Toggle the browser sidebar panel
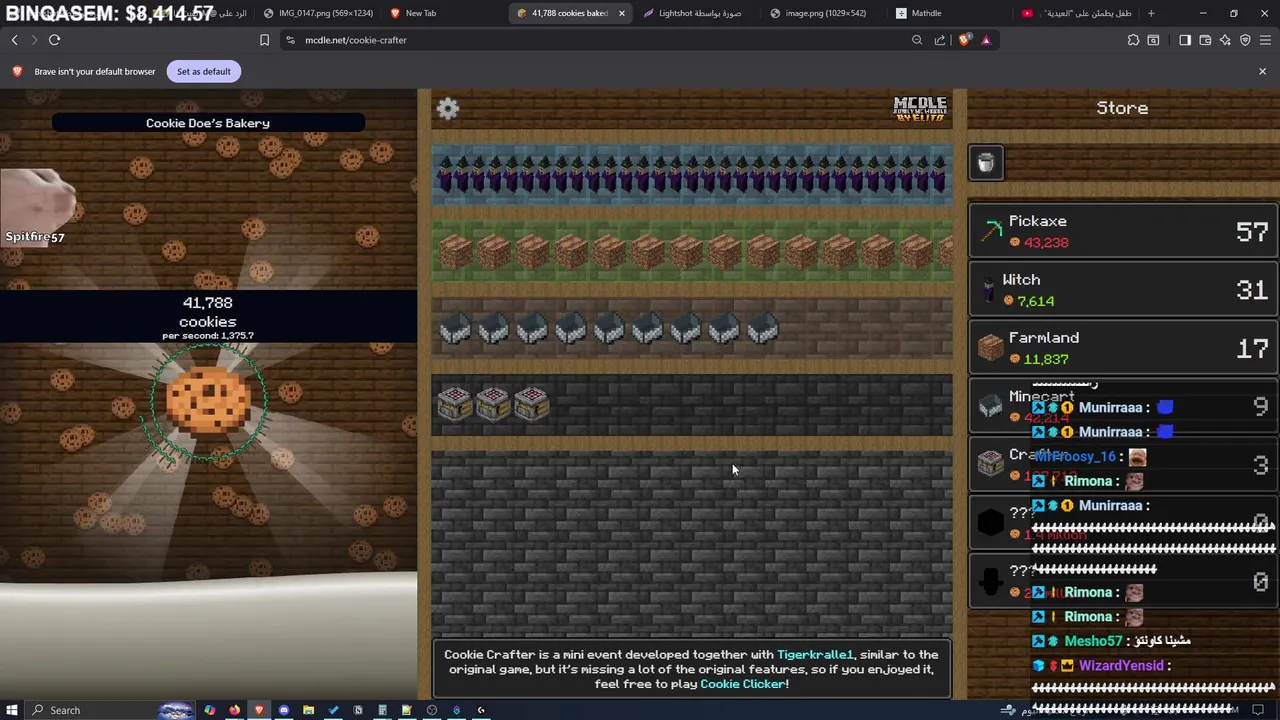 point(1185,40)
